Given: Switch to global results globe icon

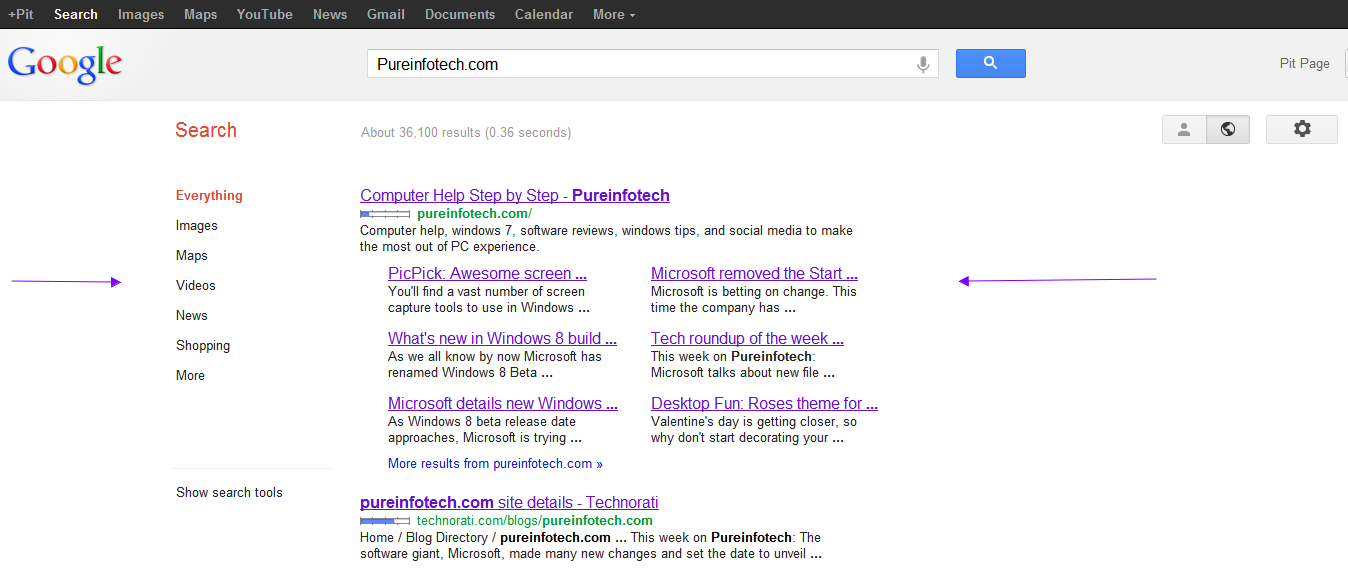Looking at the screenshot, I should click(1228, 130).
